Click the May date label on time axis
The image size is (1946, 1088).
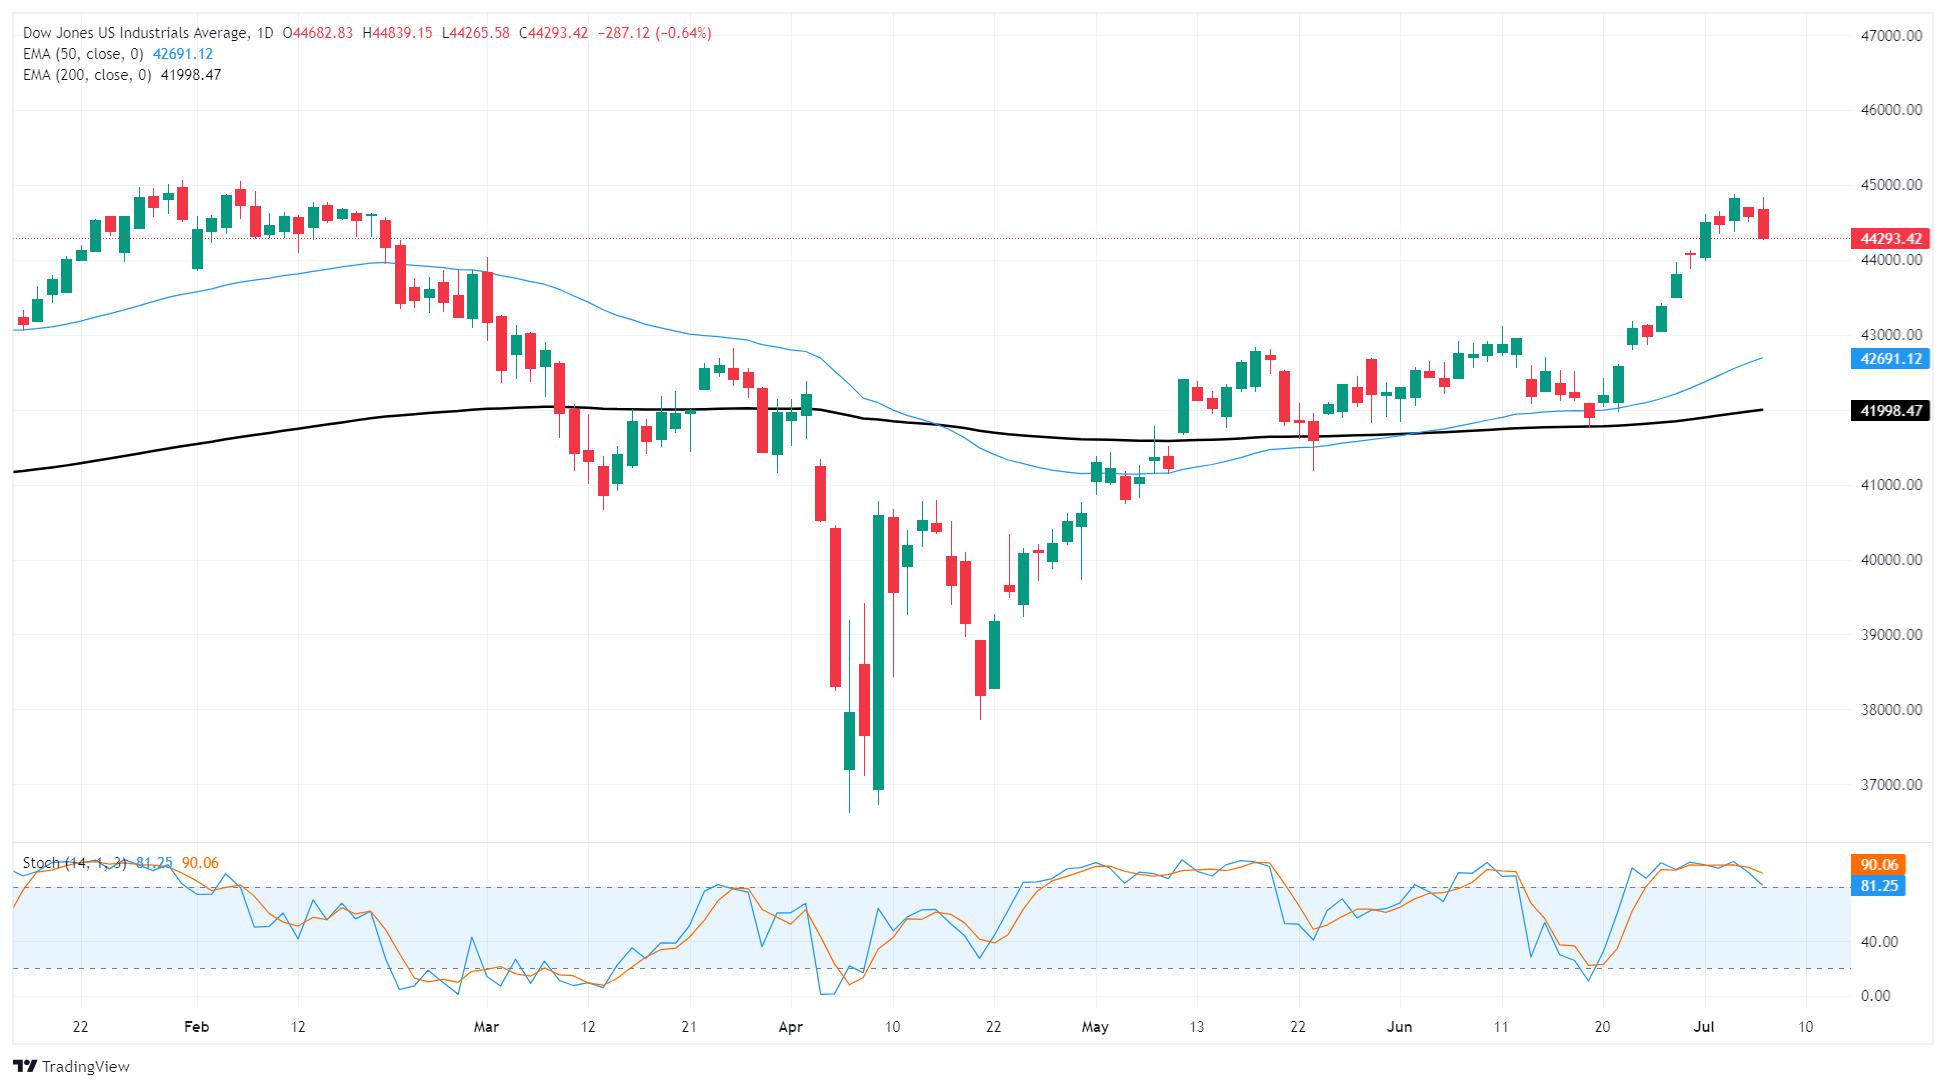(1095, 1027)
